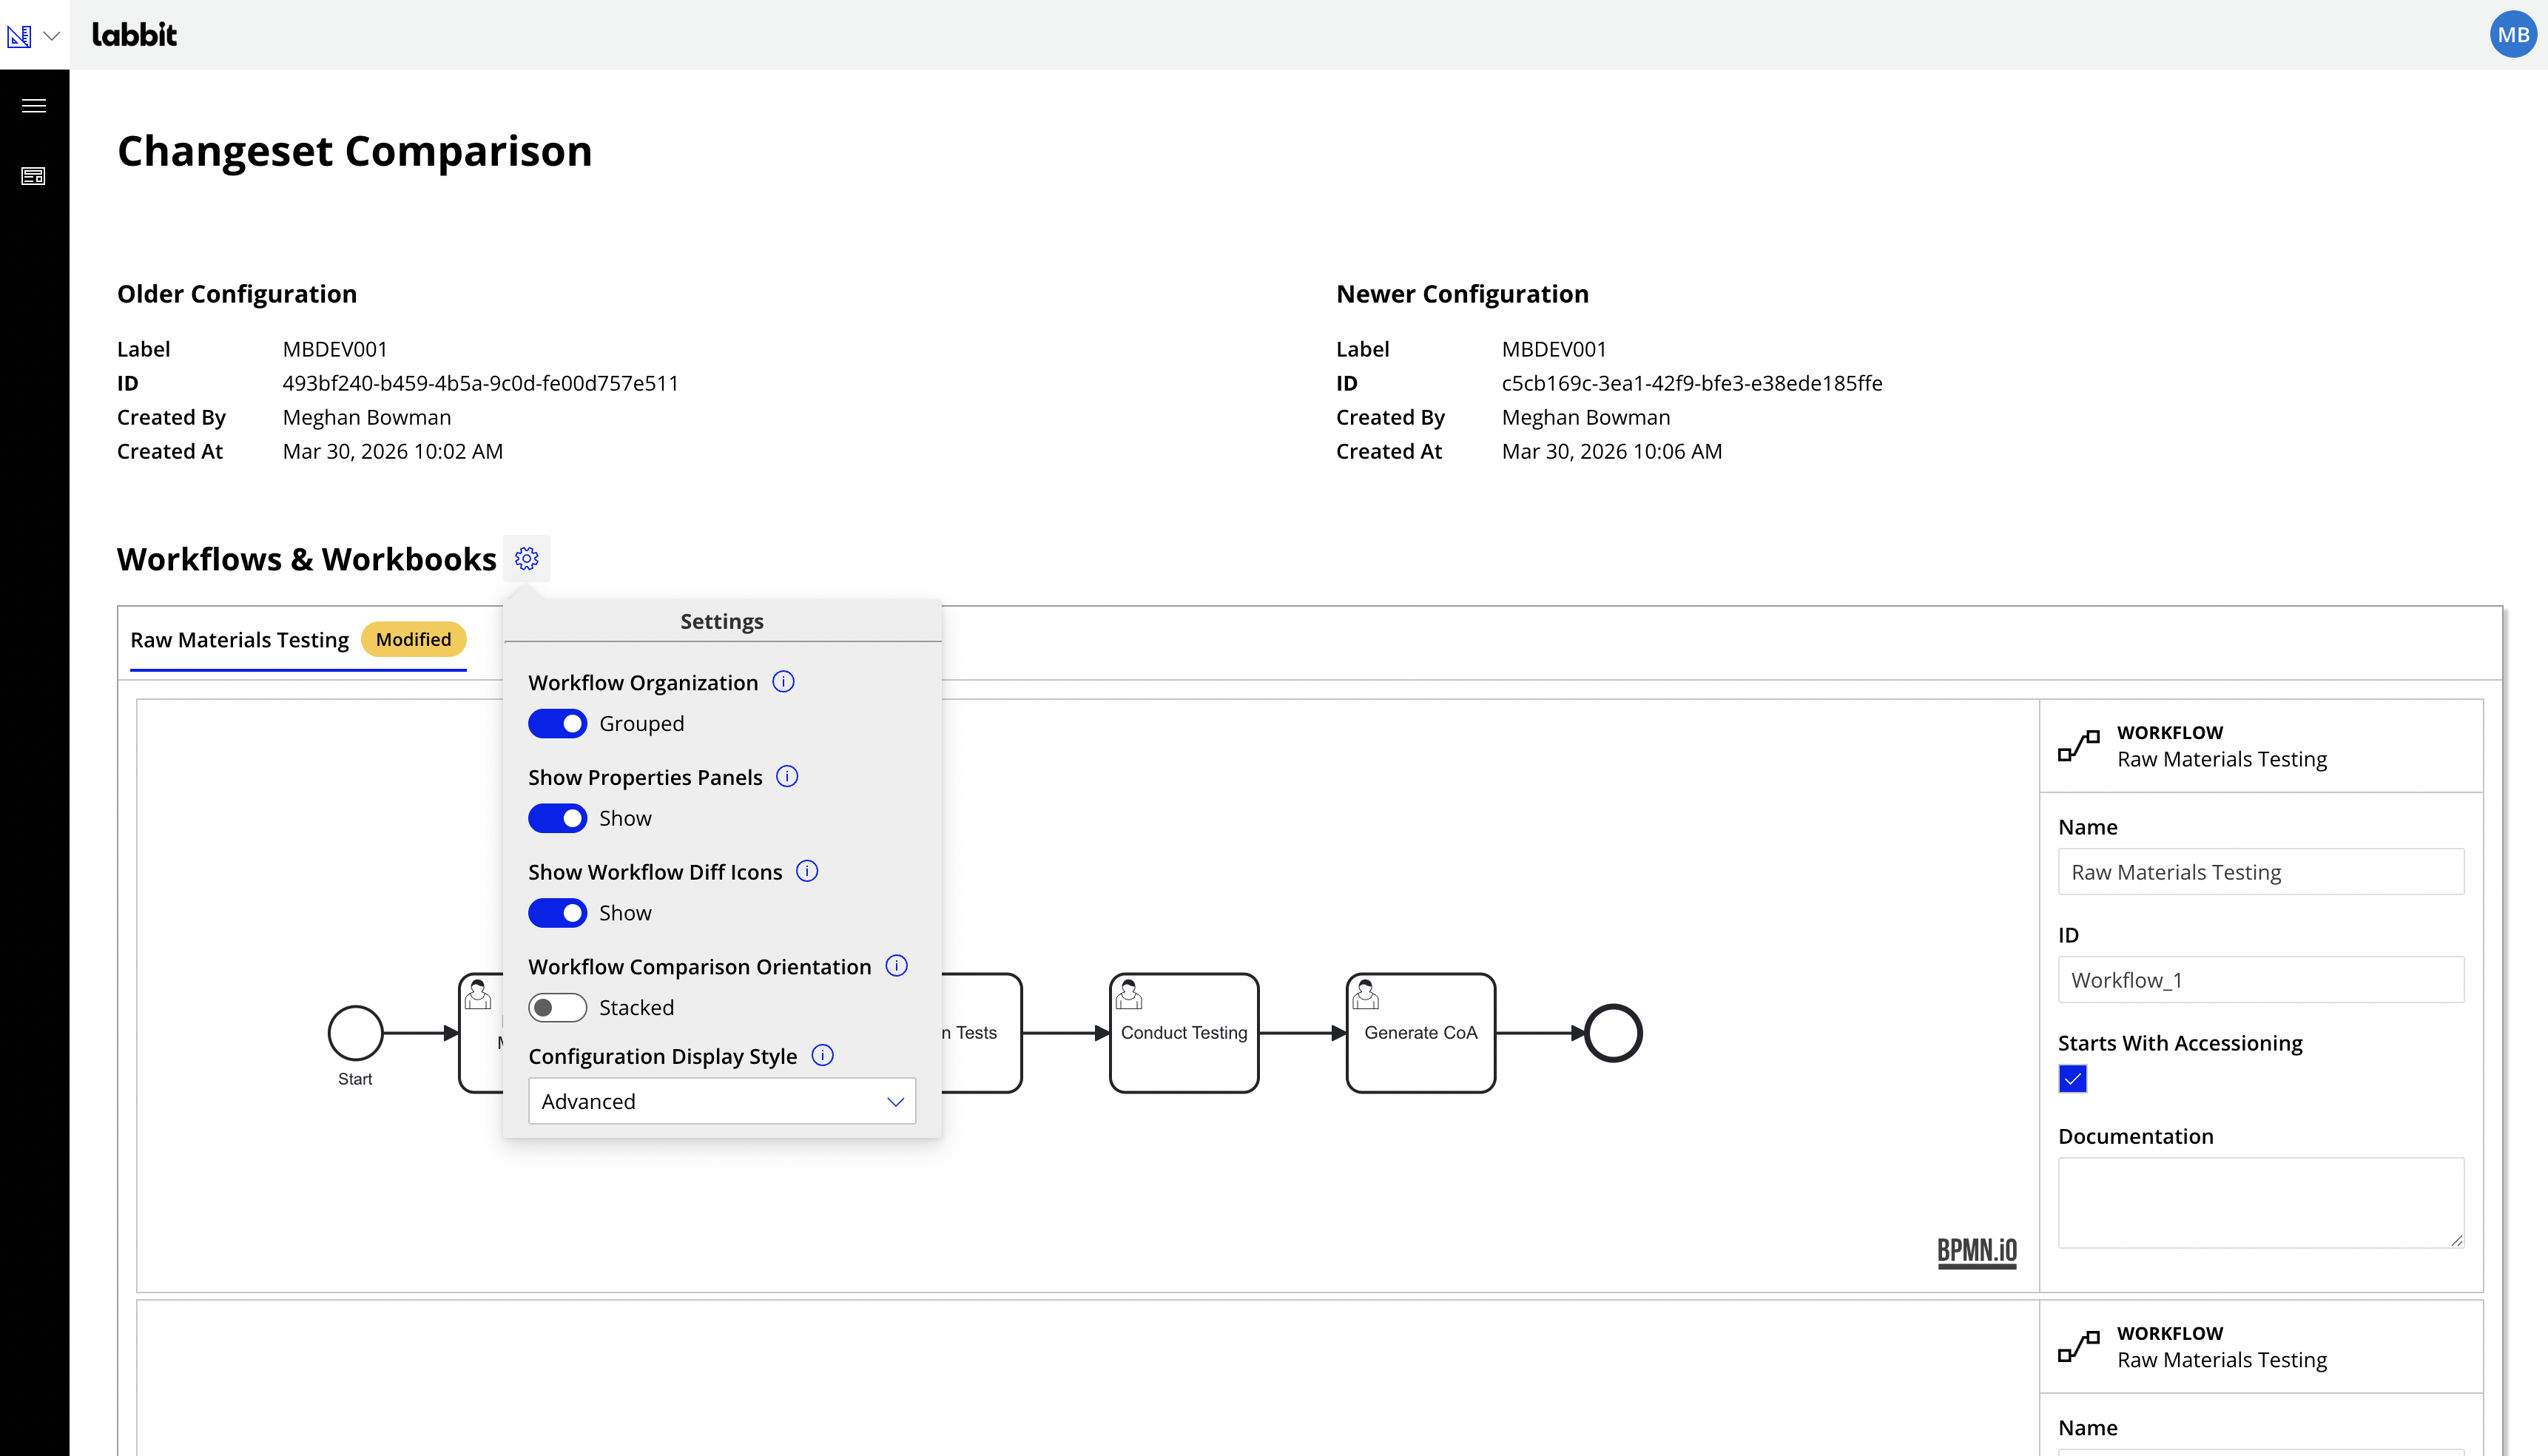2548x1456 pixels.
Task: Click the info icon next to Workflow Organization
Action: [783, 682]
